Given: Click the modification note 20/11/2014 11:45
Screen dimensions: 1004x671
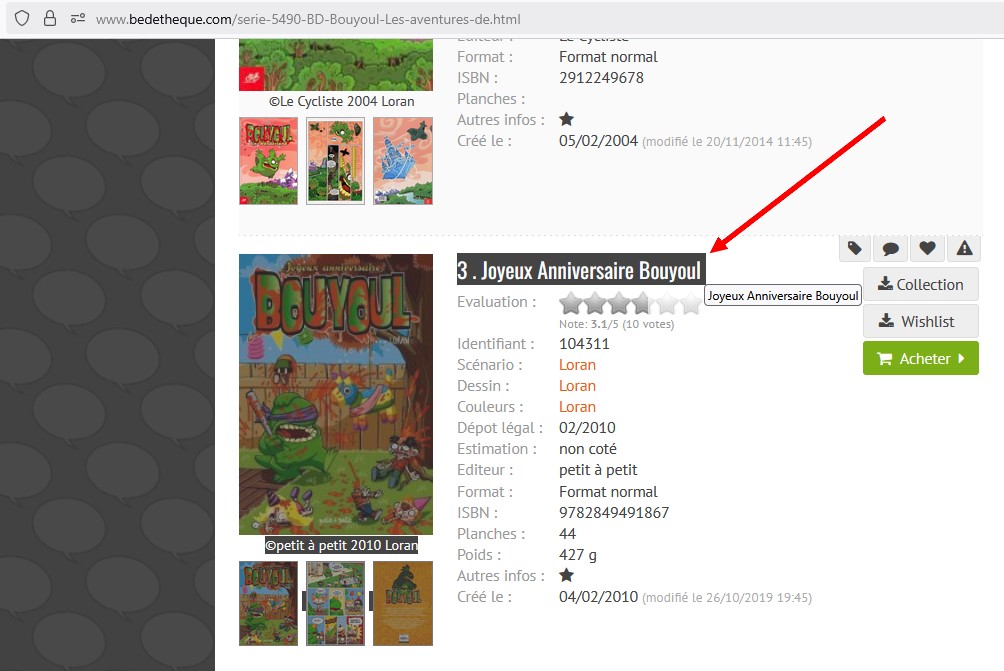Looking at the screenshot, I should tap(727, 142).
